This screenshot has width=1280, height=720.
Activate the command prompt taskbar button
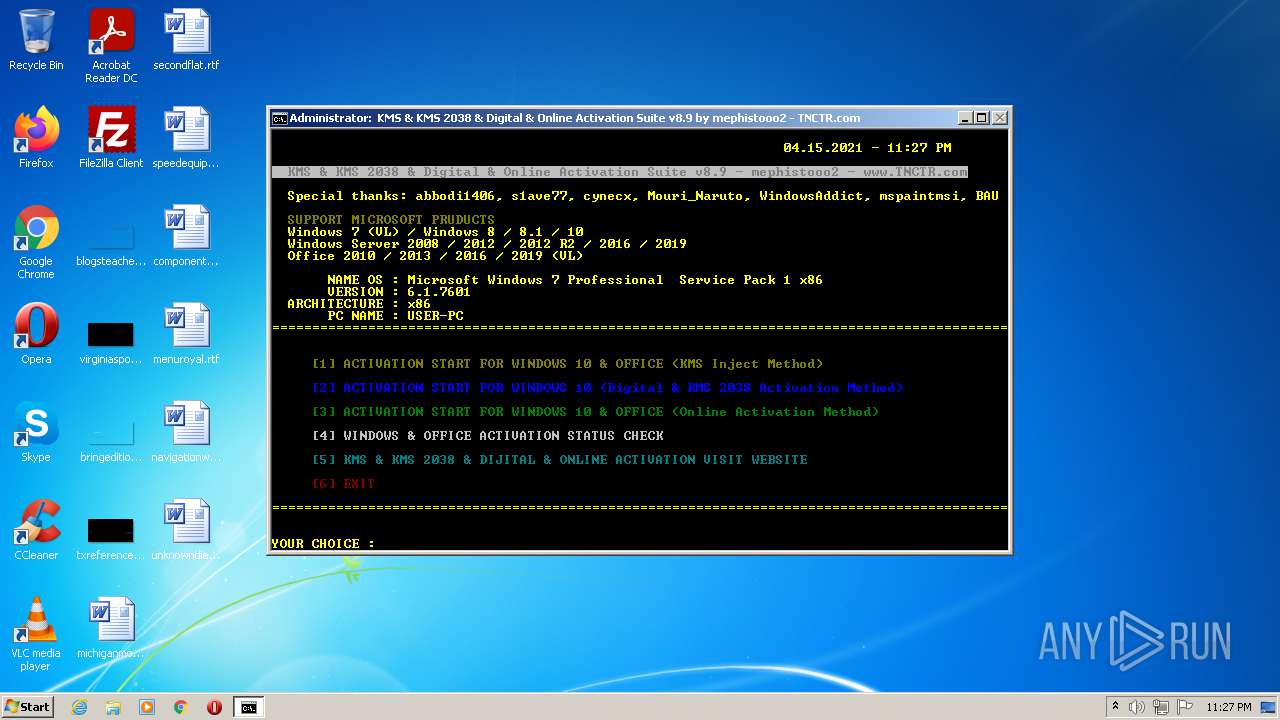tap(248, 707)
